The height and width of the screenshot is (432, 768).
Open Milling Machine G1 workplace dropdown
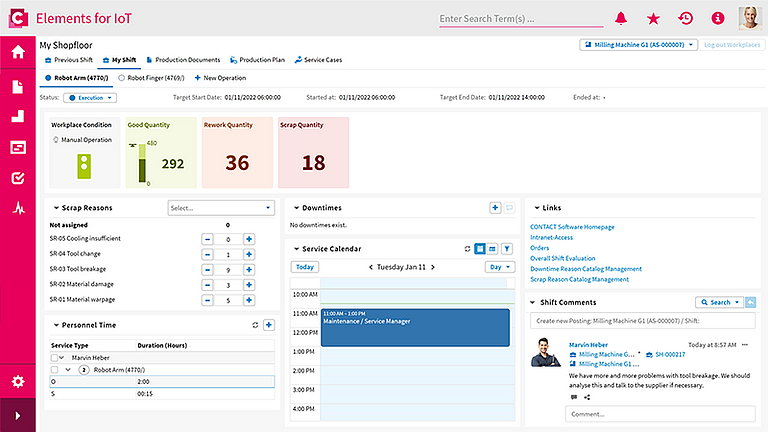(638, 45)
